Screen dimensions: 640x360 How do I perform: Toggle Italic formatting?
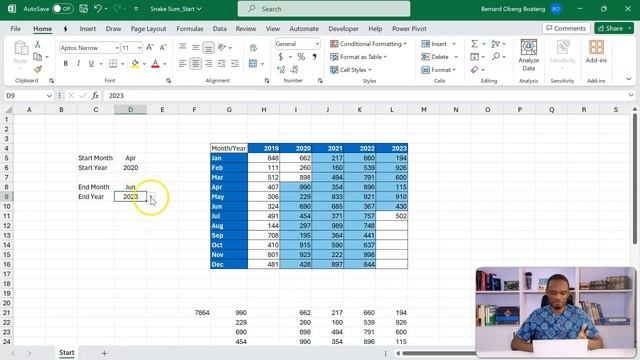(x=78, y=64)
